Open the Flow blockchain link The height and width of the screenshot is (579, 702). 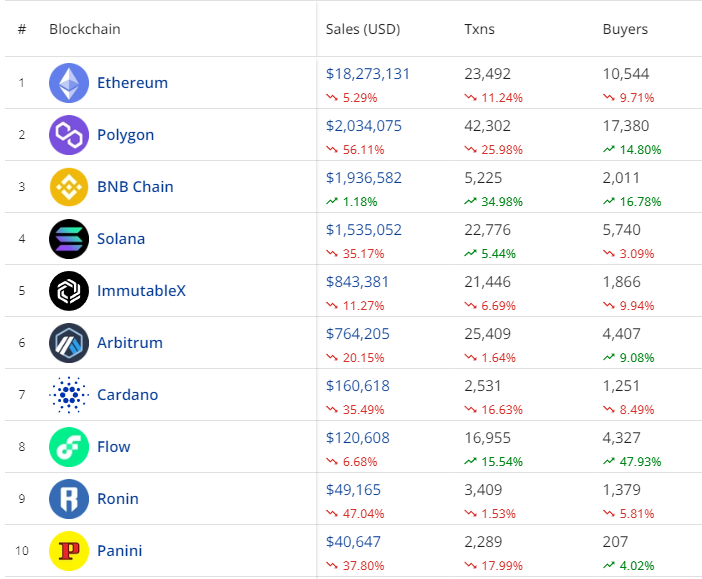(x=114, y=446)
